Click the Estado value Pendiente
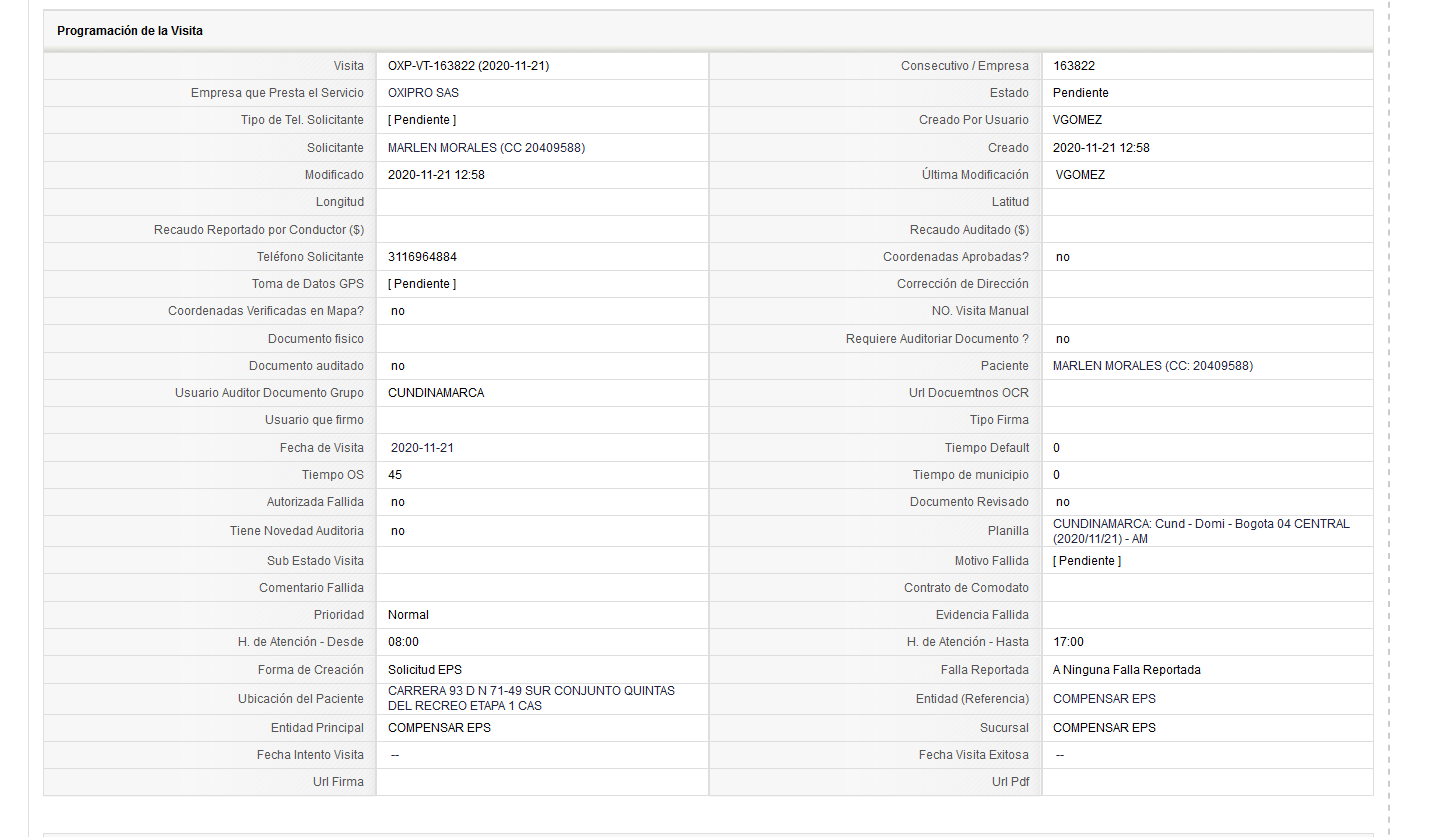 coord(1081,93)
